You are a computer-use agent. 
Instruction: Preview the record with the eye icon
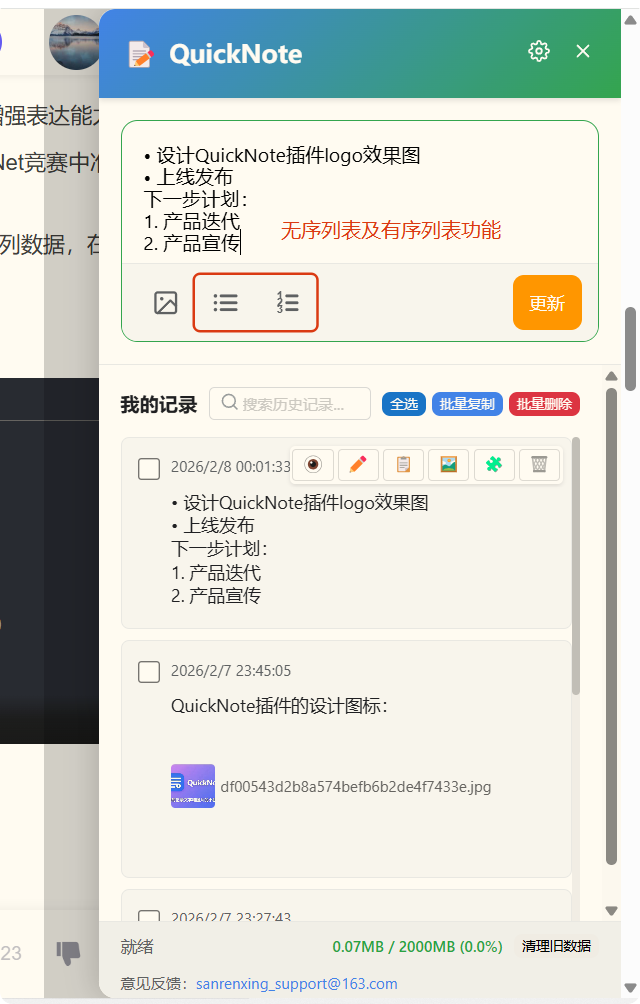pos(313,464)
